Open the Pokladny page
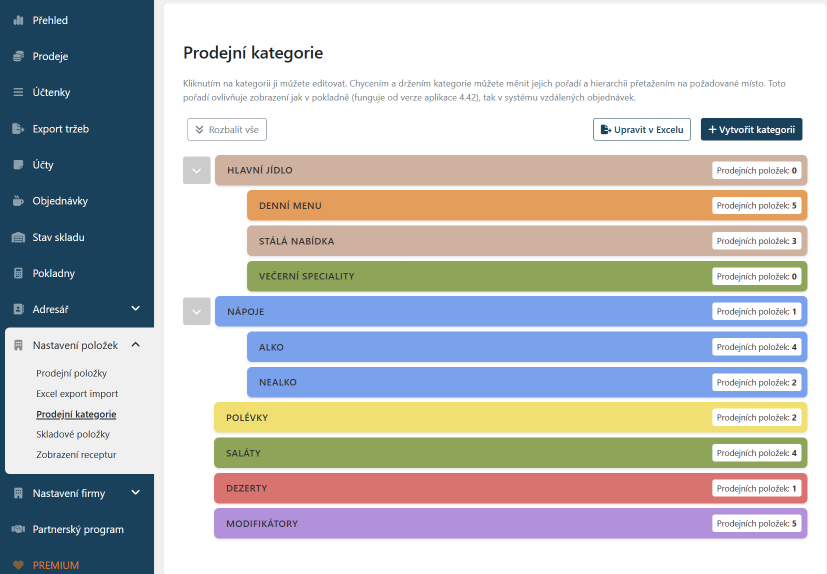 tap(54, 273)
